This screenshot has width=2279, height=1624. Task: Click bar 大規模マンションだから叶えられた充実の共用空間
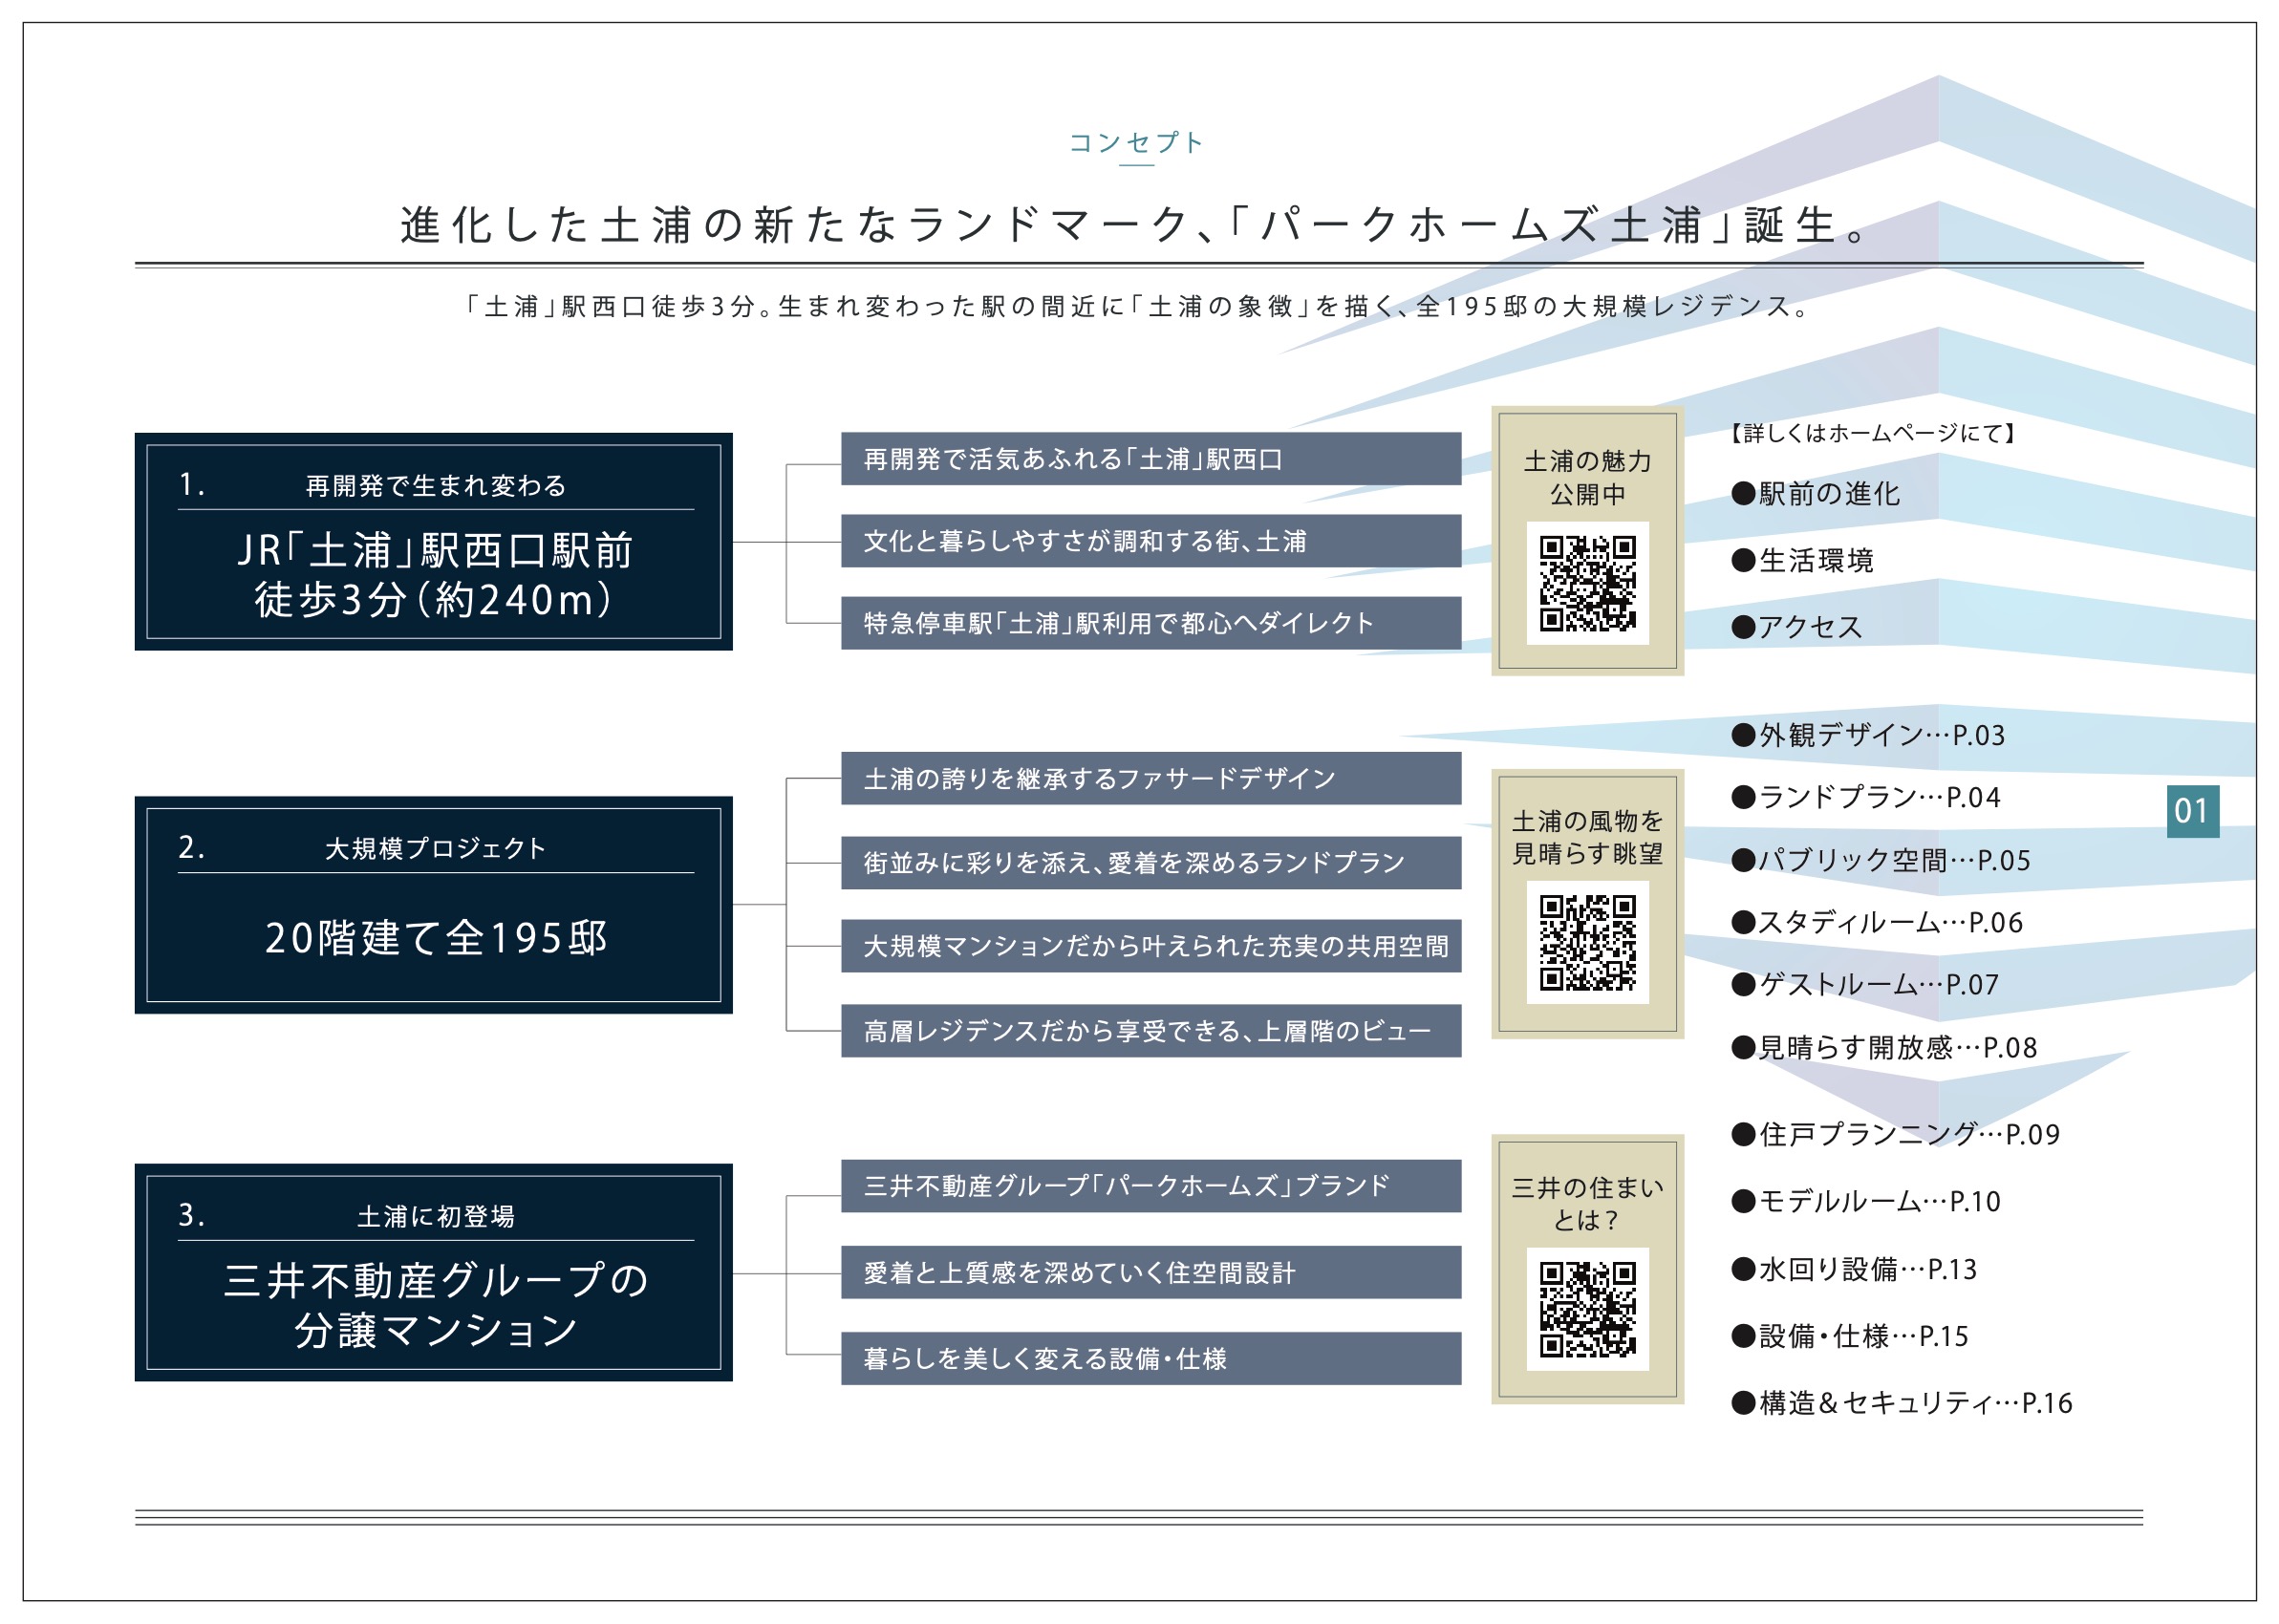[x=1151, y=946]
